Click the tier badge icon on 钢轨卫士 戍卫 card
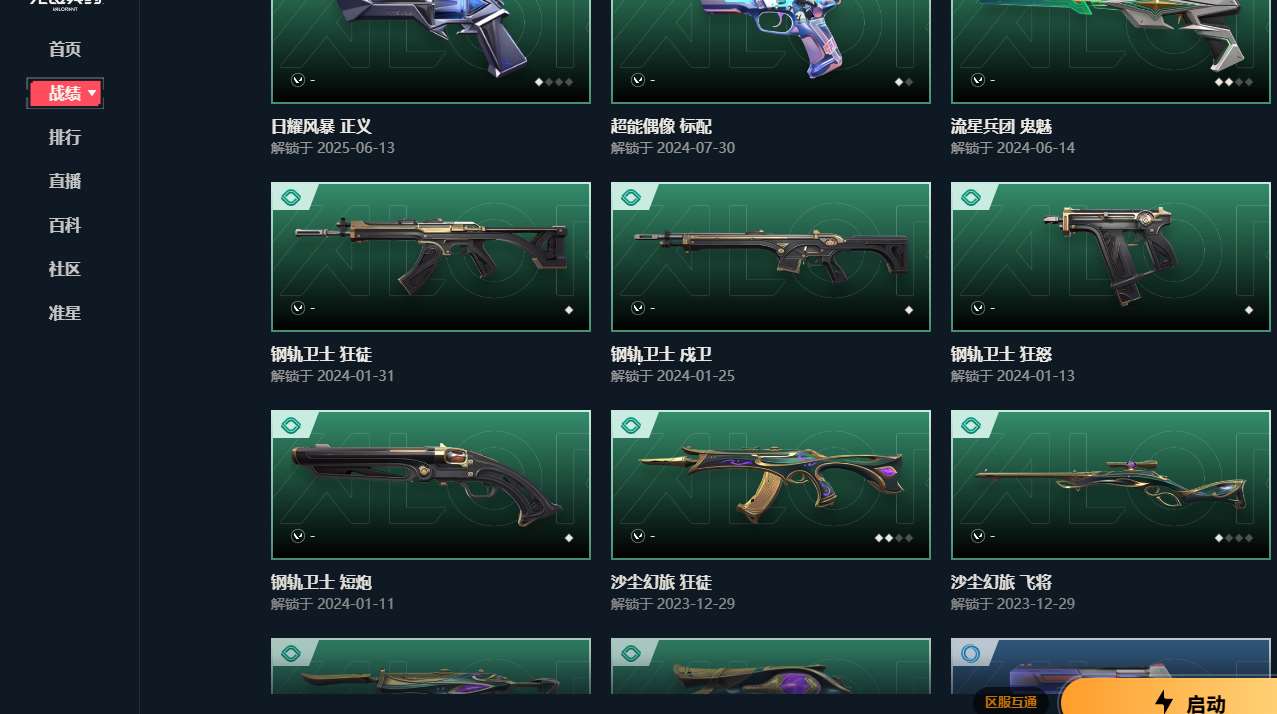This screenshot has width=1277, height=714. (x=630, y=198)
